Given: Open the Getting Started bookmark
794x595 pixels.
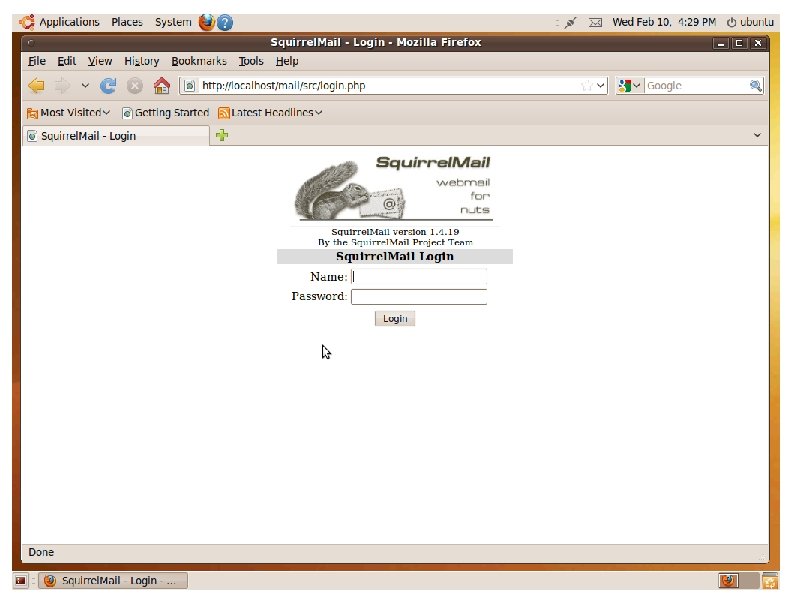Looking at the screenshot, I should click(166, 112).
